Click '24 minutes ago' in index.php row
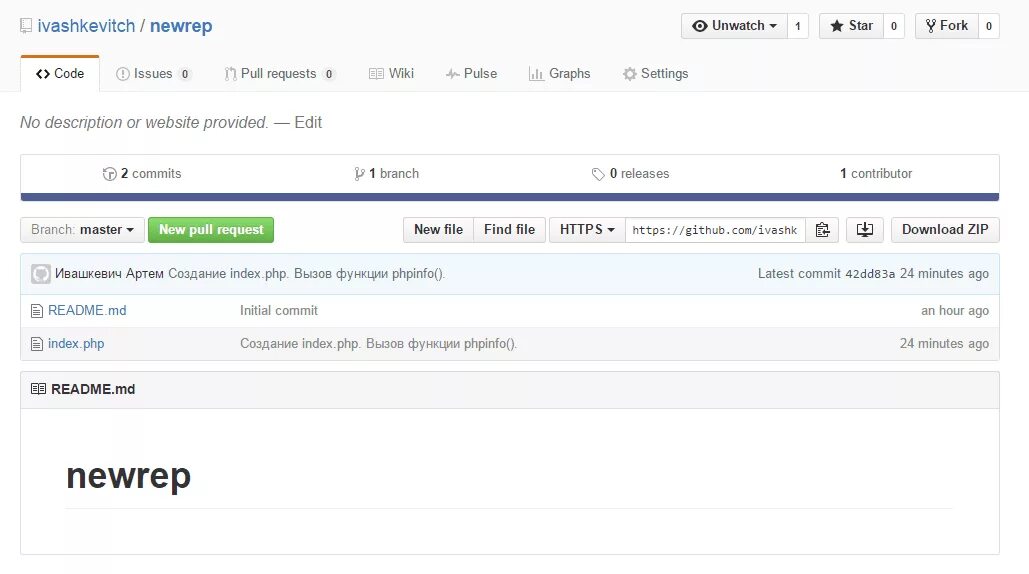Screen dimensions: 1029x574 pos(944,344)
